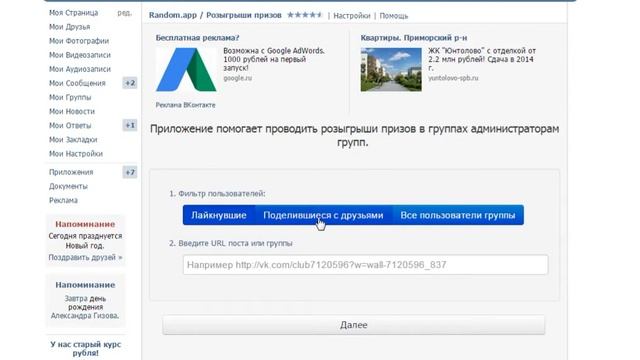Click google.ru ad link
This screenshot has width=640, height=360.
pos(238,78)
